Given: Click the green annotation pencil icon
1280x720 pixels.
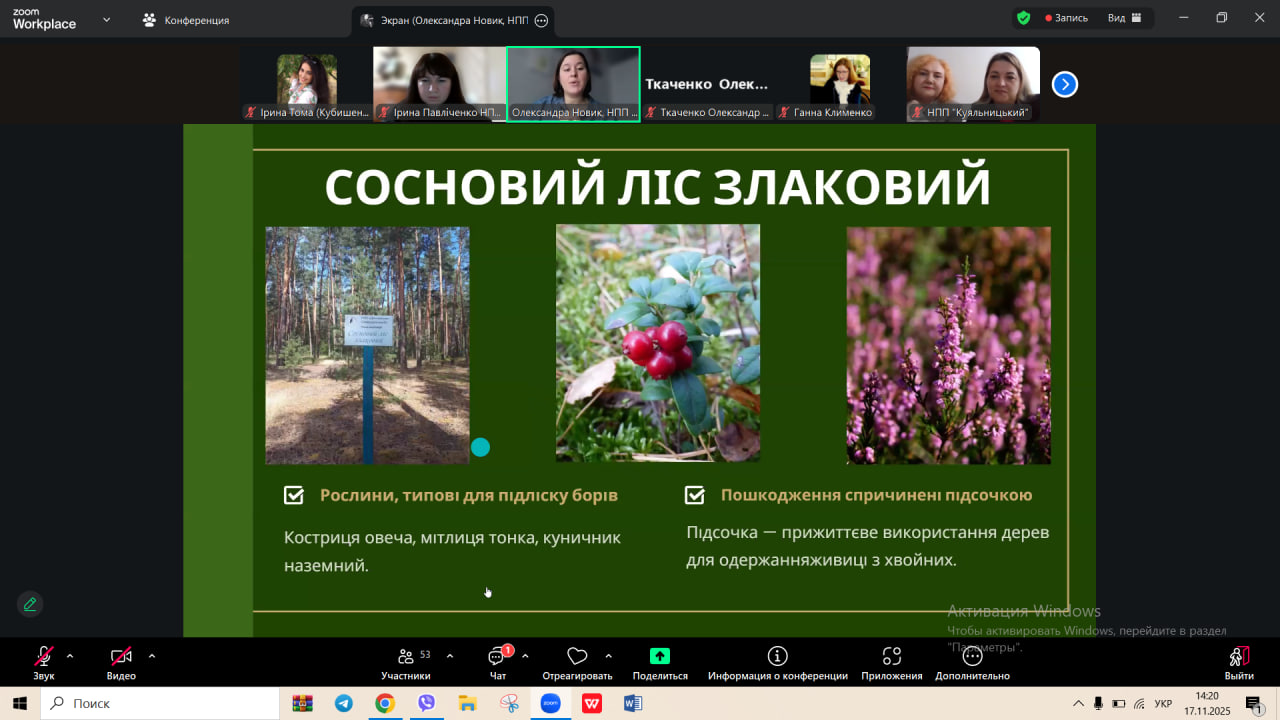Looking at the screenshot, I should (x=30, y=604).
